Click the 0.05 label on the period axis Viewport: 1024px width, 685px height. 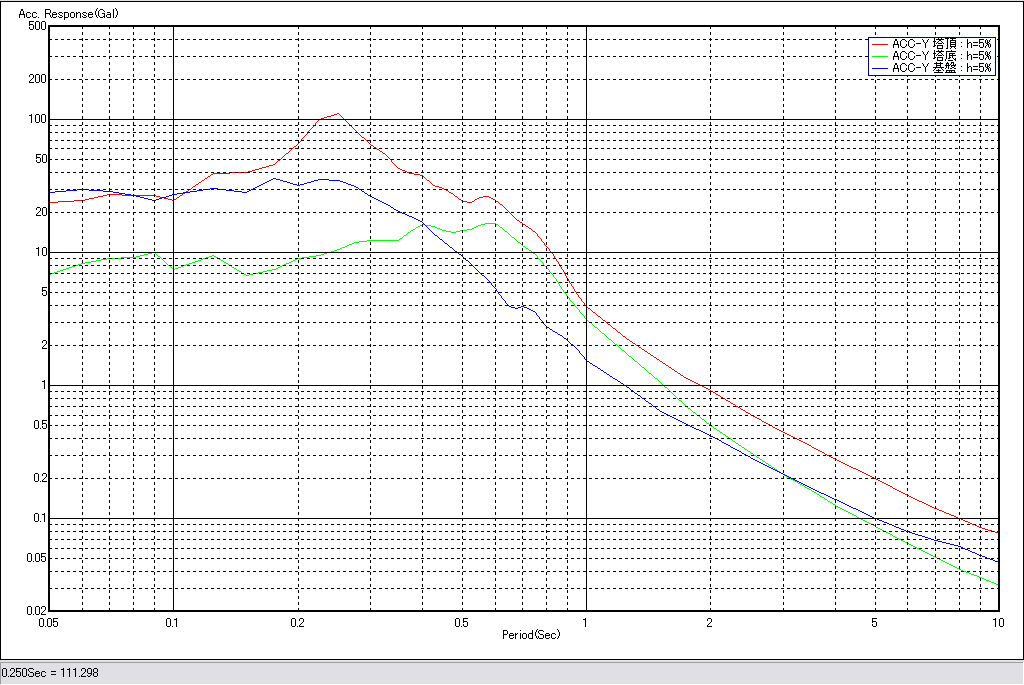pyautogui.click(x=50, y=622)
